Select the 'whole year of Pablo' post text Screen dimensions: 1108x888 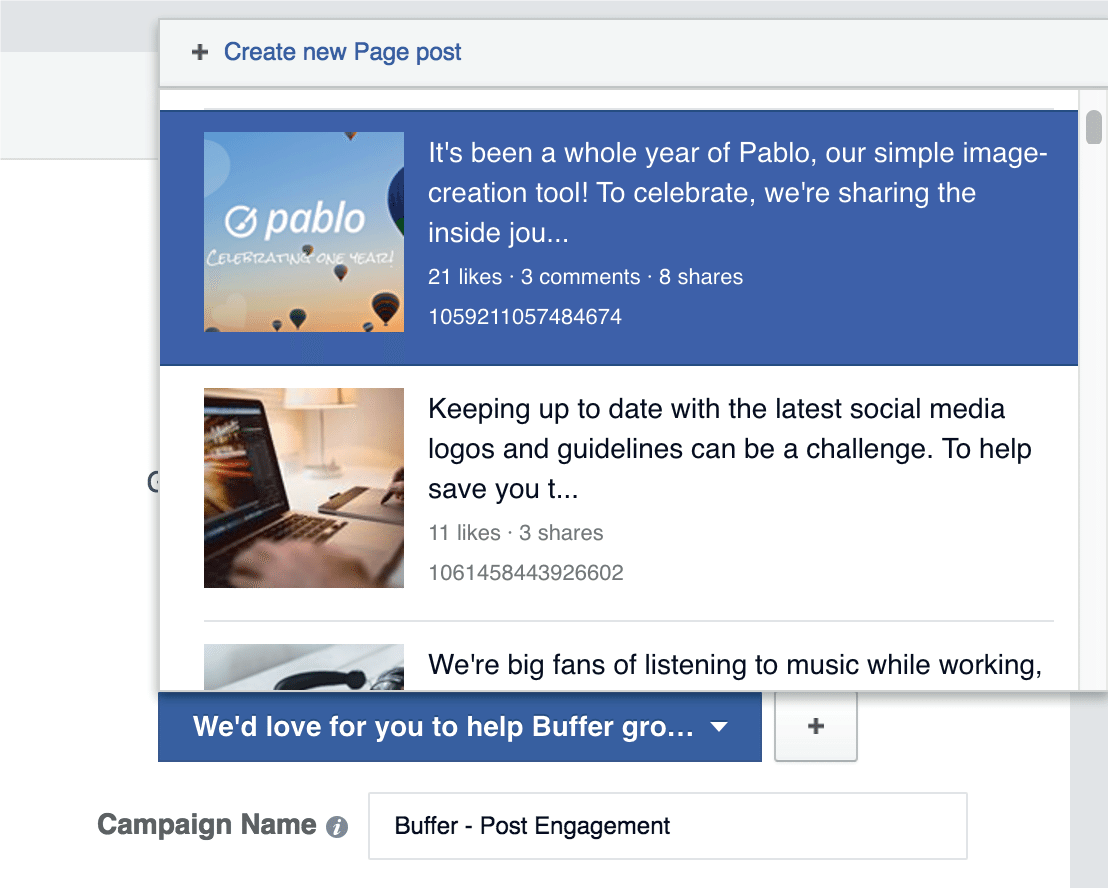click(737, 193)
